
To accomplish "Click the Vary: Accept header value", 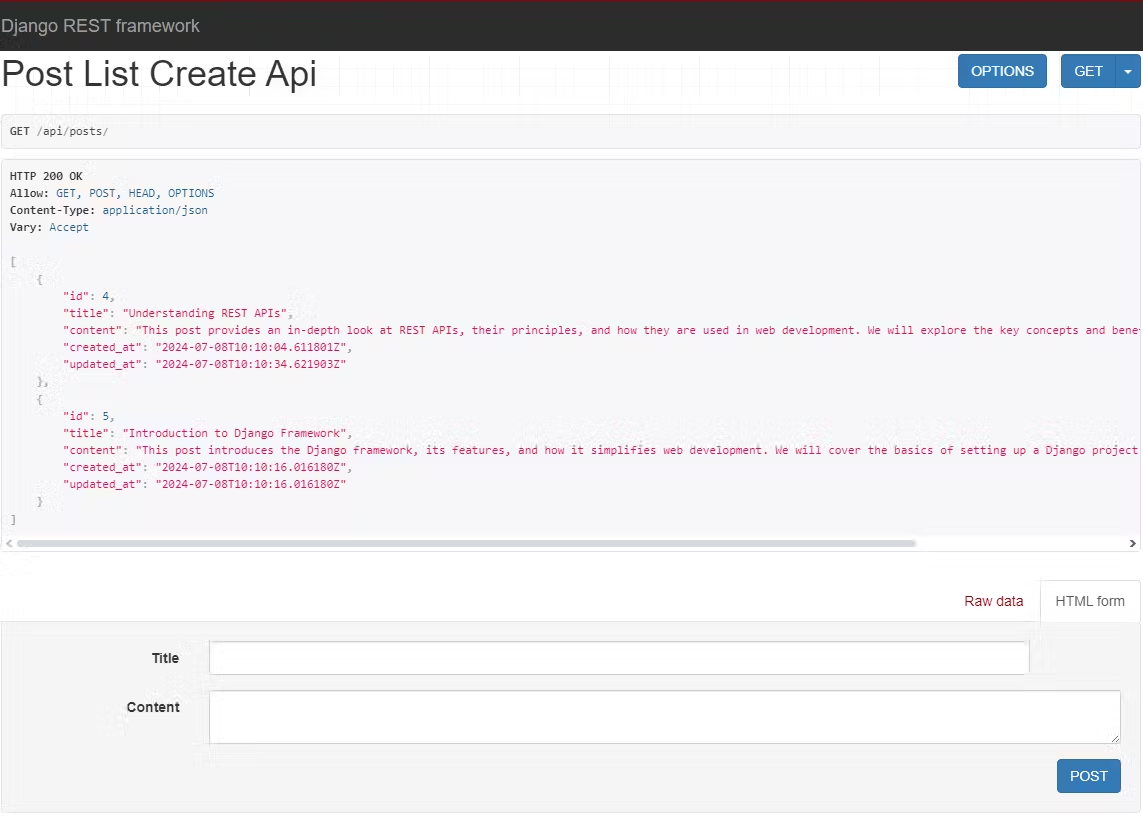I will click(69, 227).
